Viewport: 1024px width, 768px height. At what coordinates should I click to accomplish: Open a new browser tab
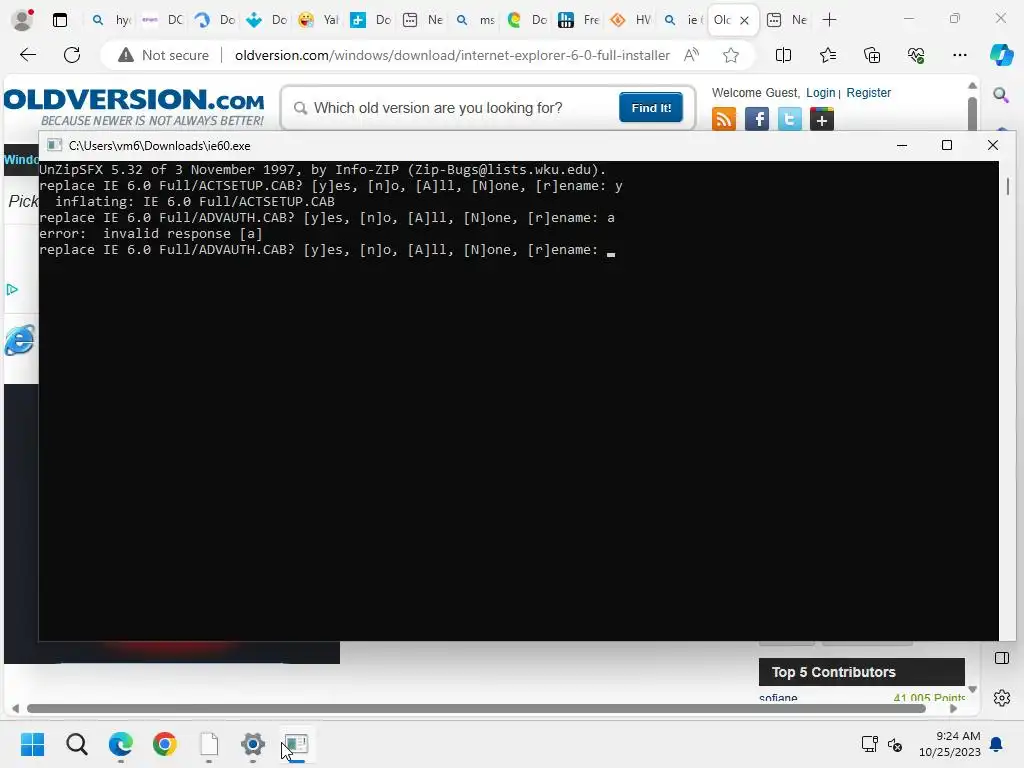(x=829, y=20)
